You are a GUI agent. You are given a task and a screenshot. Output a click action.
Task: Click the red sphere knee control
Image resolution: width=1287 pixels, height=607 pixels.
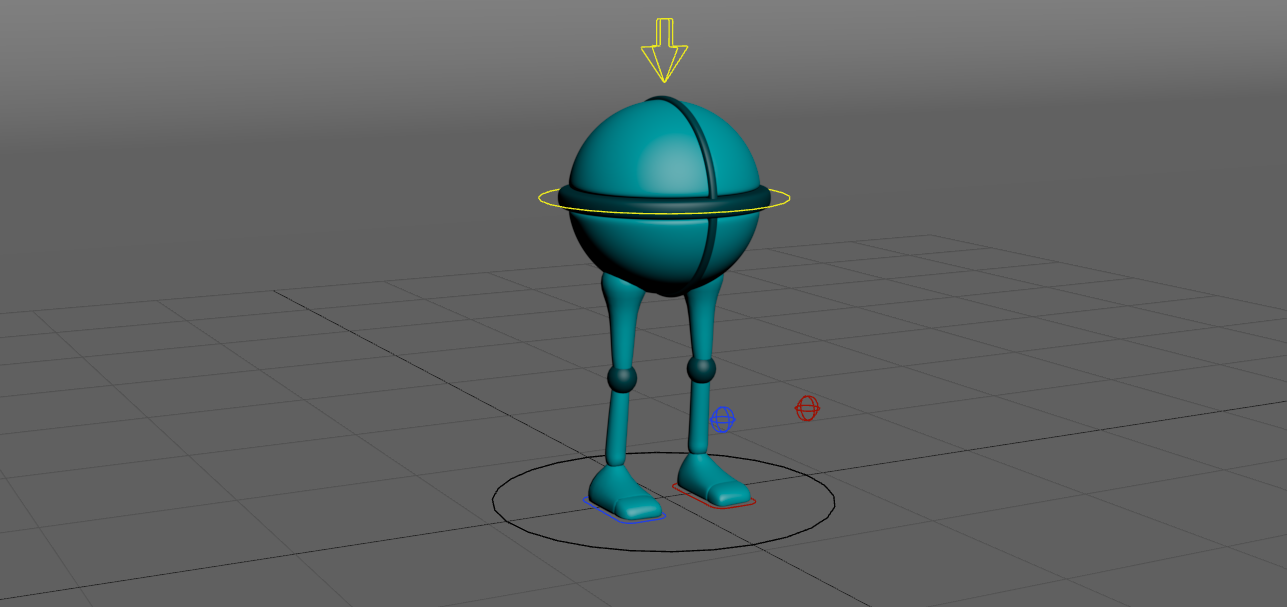click(x=807, y=408)
